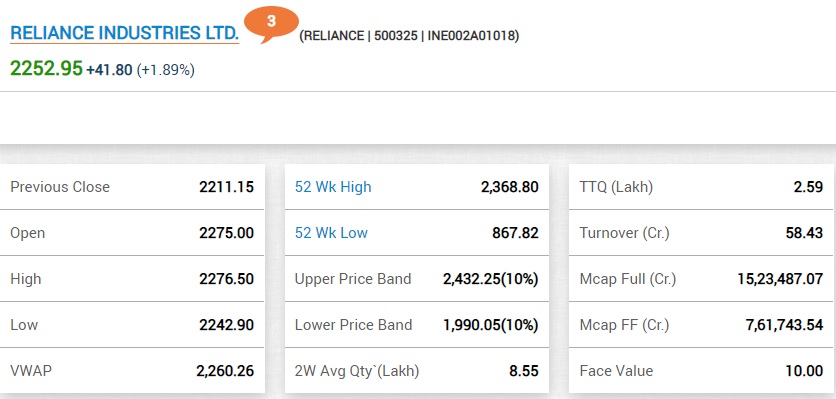Select the High value 2276.50
836x399 pixels.
pos(227,279)
